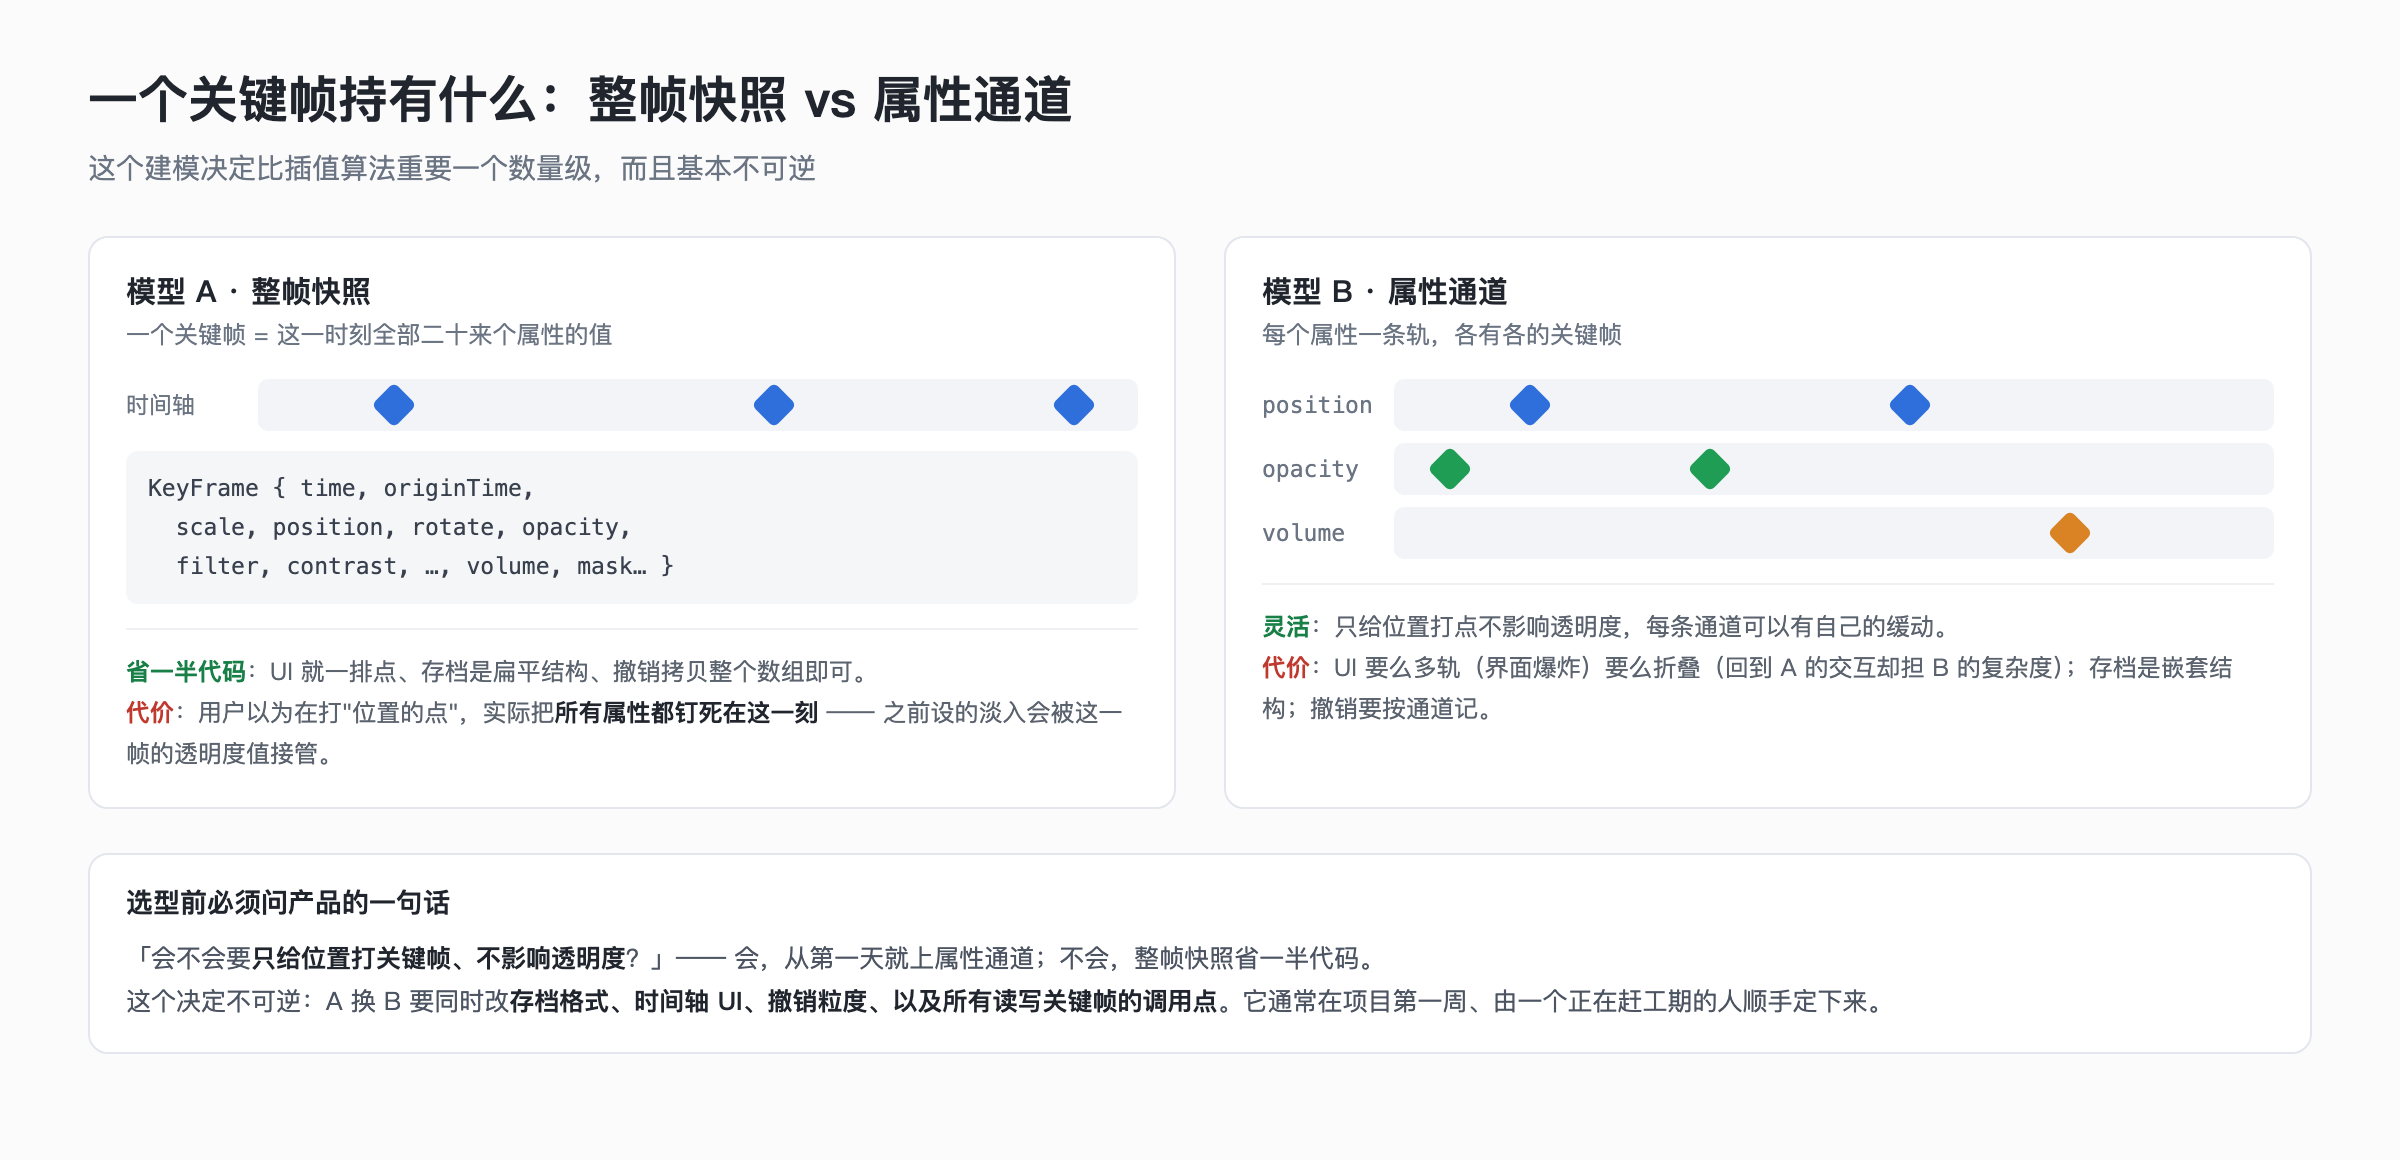Select the first blue keyframe on the 时间轴 track
2400x1160 pixels.
[394, 405]
